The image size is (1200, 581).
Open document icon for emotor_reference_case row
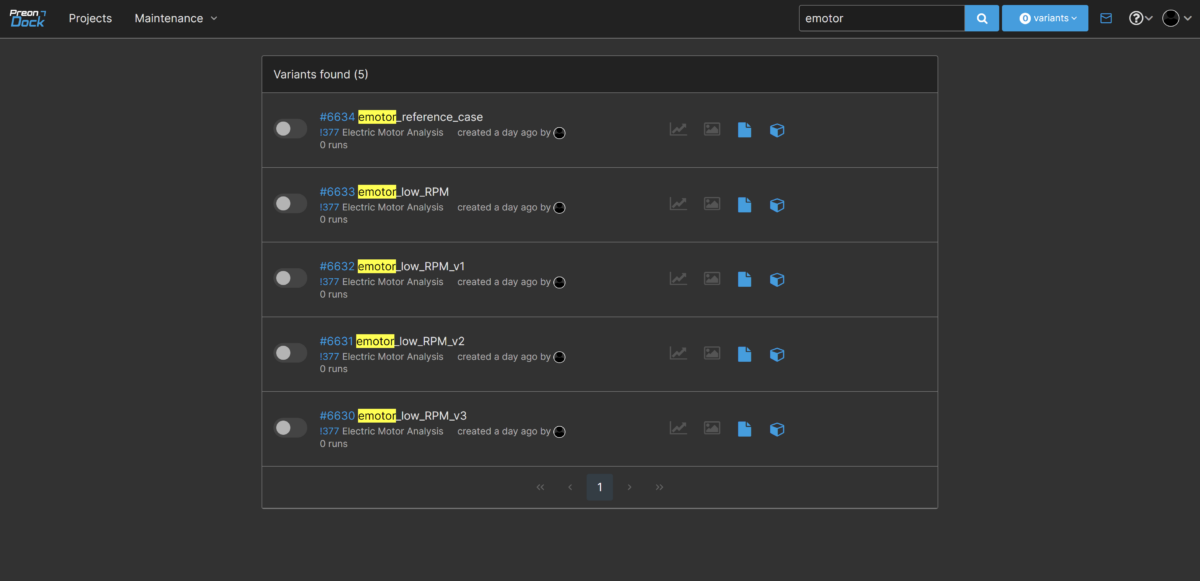tap(744, 130)
